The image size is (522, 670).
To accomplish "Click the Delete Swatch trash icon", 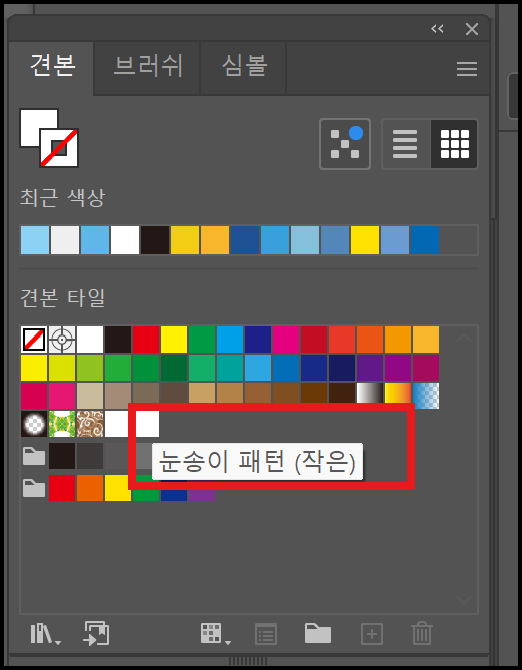I will pos(422,634).
